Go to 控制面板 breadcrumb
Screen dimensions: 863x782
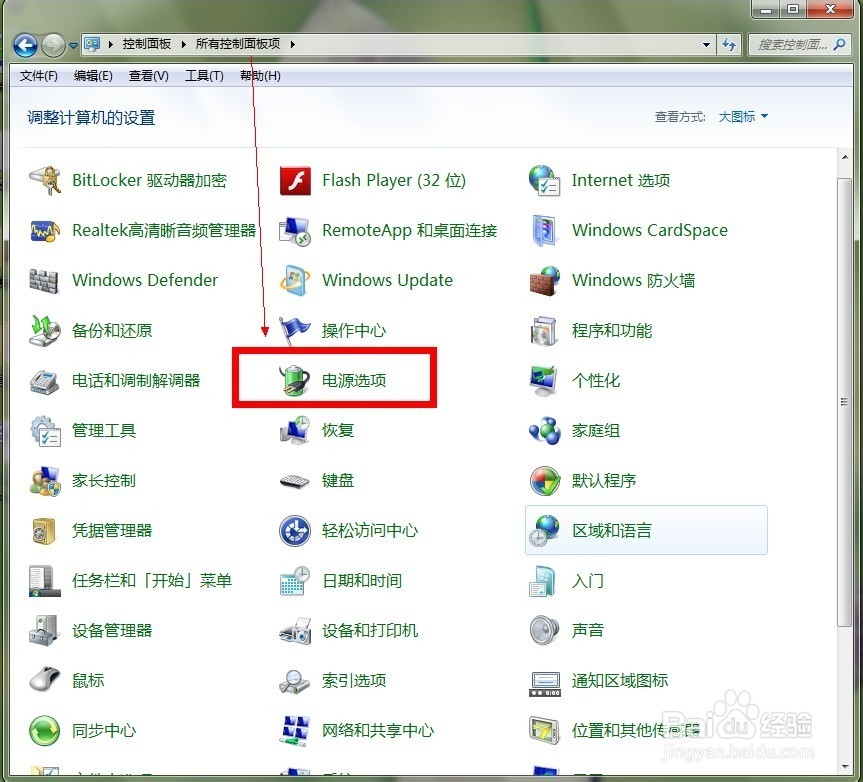146,44
